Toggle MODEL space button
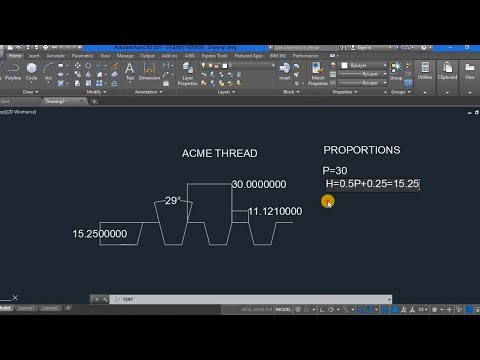The height and width of the screenshot is (360, 480). pyautogui.click(x=283, y=310)
